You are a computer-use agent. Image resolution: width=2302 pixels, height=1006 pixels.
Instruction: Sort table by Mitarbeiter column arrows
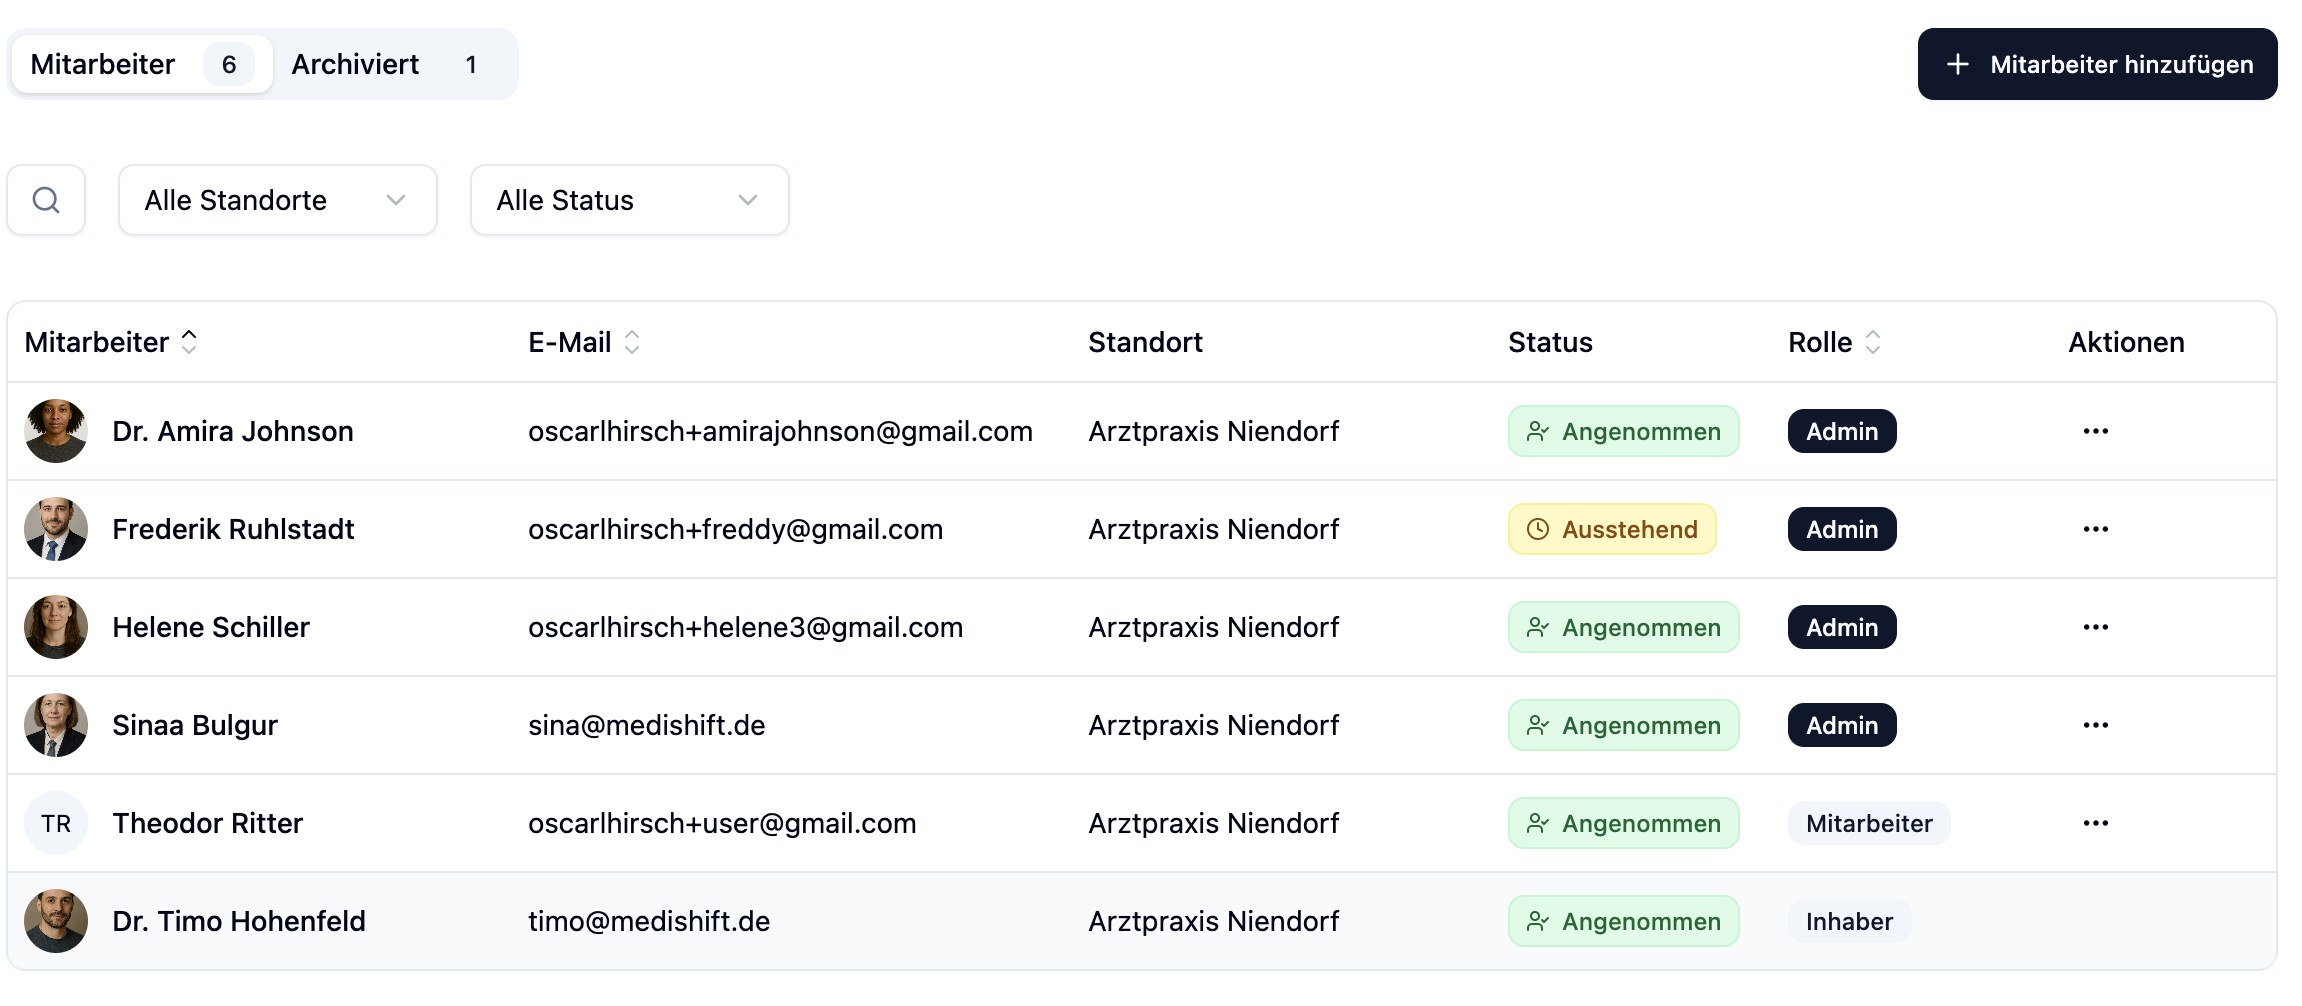point(189,342)
